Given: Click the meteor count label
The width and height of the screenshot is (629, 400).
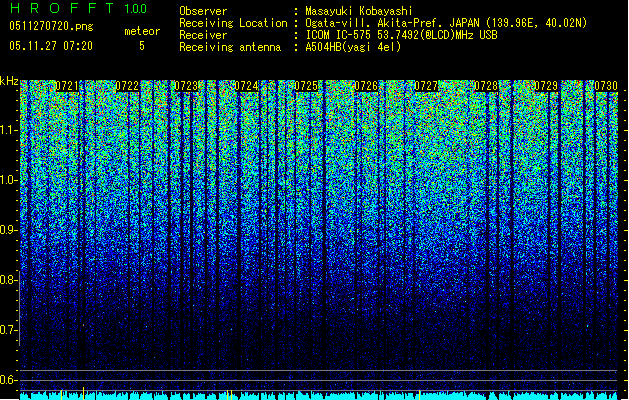Looking at the screenshot, I should [142, 31].
